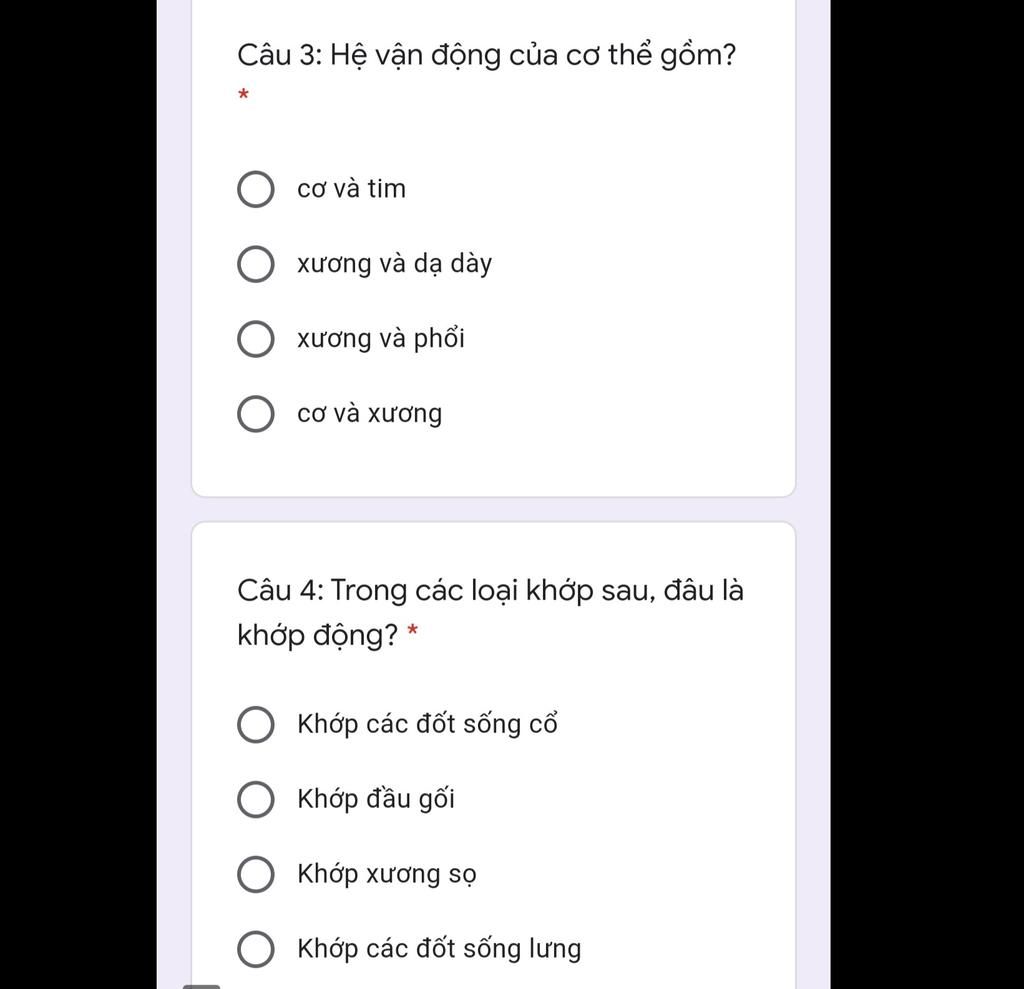This screenshot has height=989, width=1024.
Task: Click the 'Câu 4: Trong các loại khớp' question title
Action: [490, 612]
